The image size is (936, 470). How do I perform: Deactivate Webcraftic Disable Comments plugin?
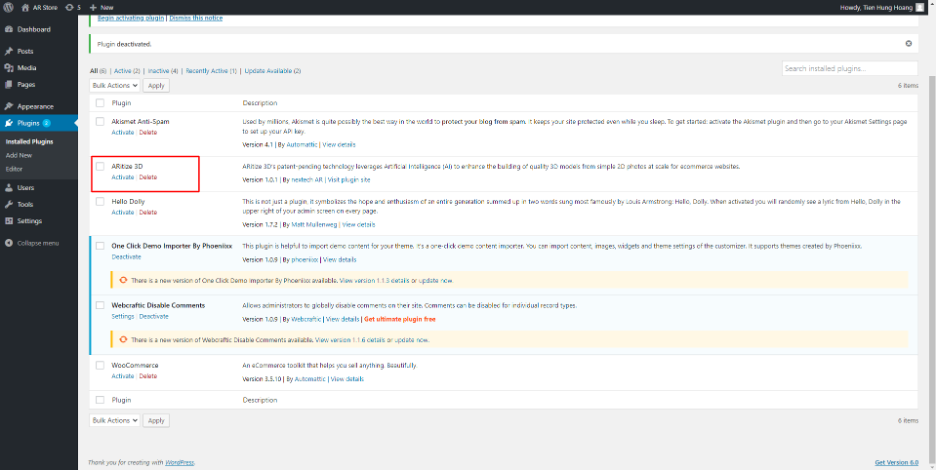(x=154, y=316)
